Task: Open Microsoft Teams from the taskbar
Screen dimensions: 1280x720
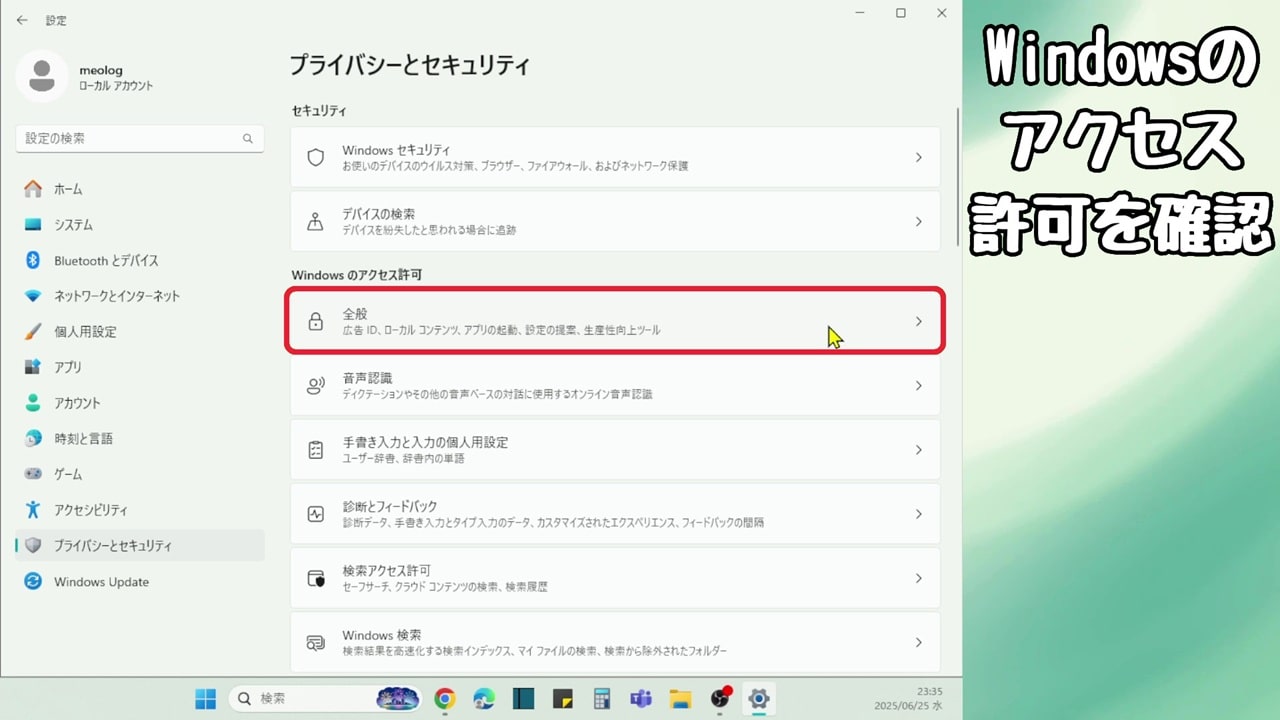Action: click(641, 698)
